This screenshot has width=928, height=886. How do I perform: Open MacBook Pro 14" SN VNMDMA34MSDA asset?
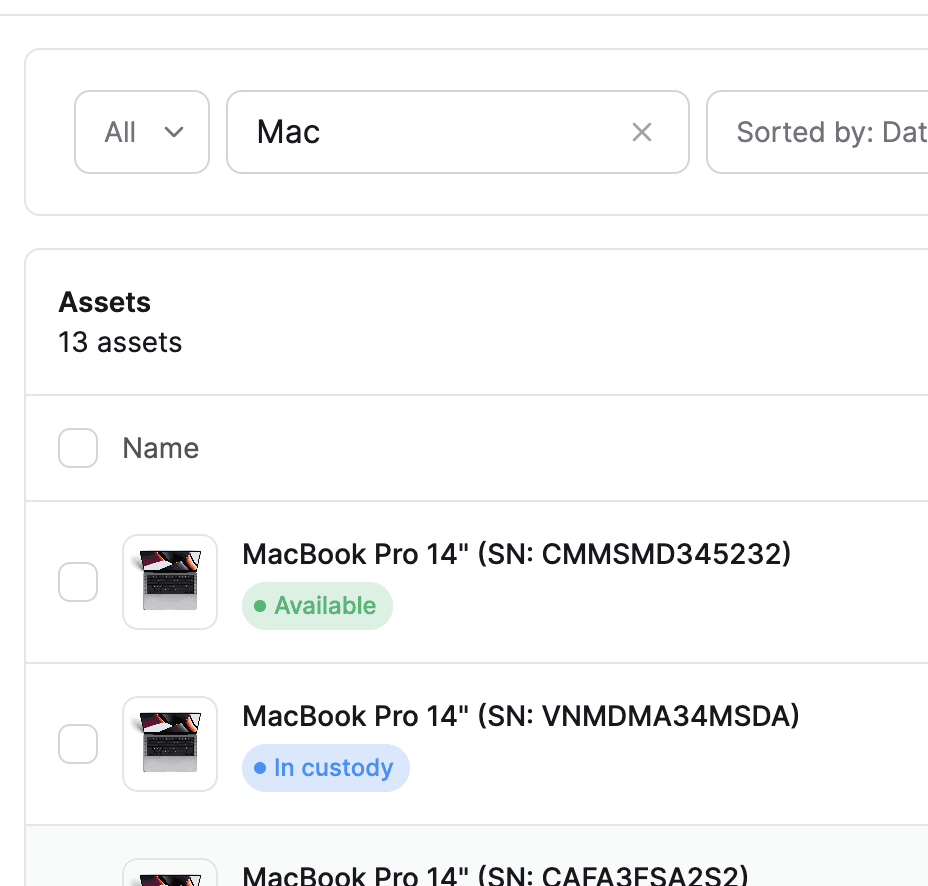pyautogui.click(x=521, y=716)
